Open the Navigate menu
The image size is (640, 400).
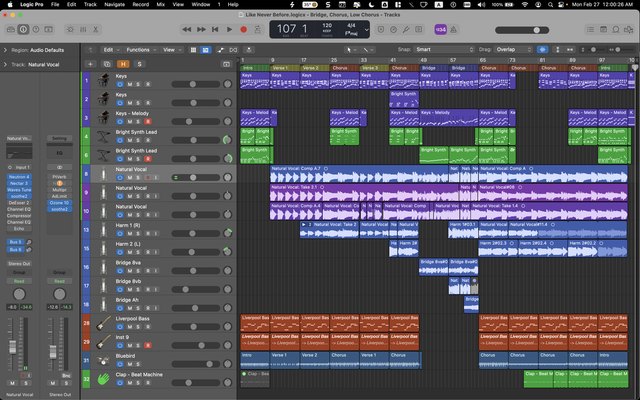[114, 4]
